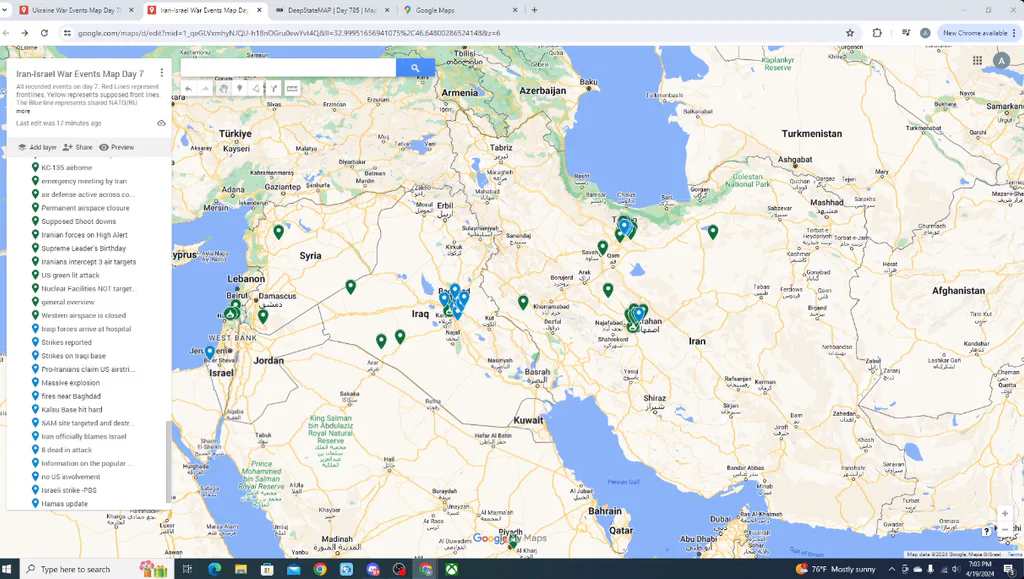The width and height of the screenshot is (1024, 579).
Task: Open Microsoft Edge from the taskbar
Action: point(215,569)
